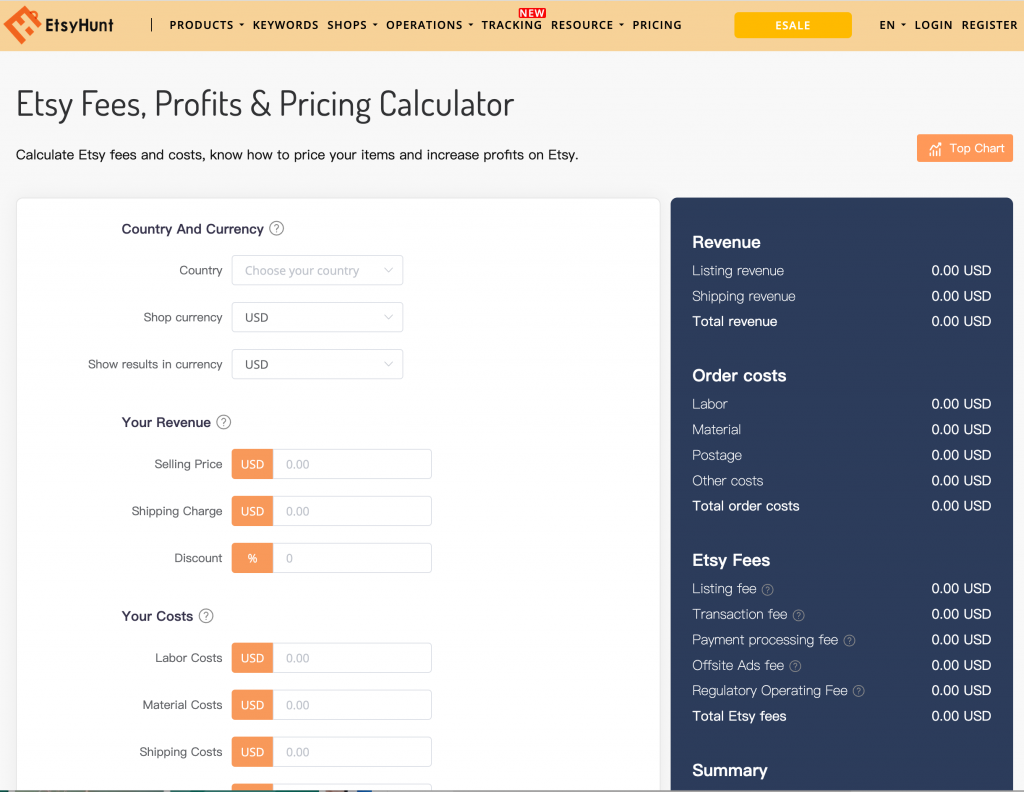Click the Transaction fee info icon
Viewport: 1024px width, 792px height.
(799, 615)
